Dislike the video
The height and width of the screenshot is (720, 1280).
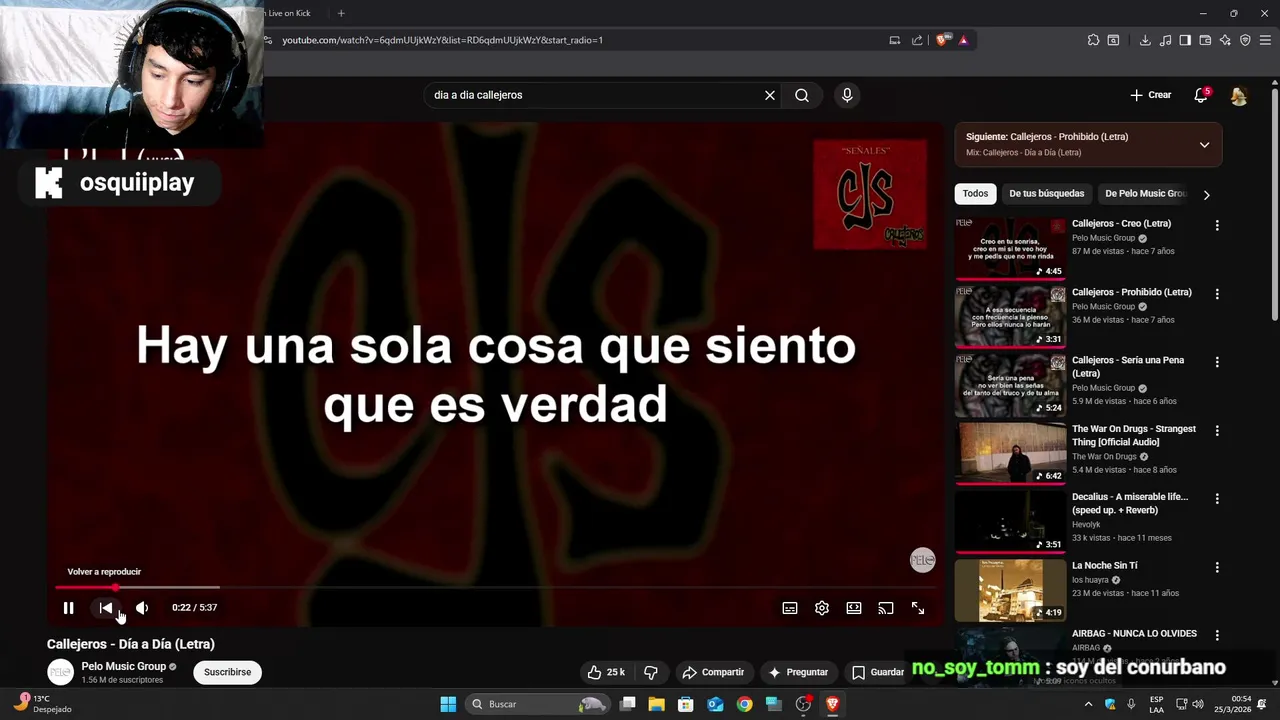coord(651,672)
